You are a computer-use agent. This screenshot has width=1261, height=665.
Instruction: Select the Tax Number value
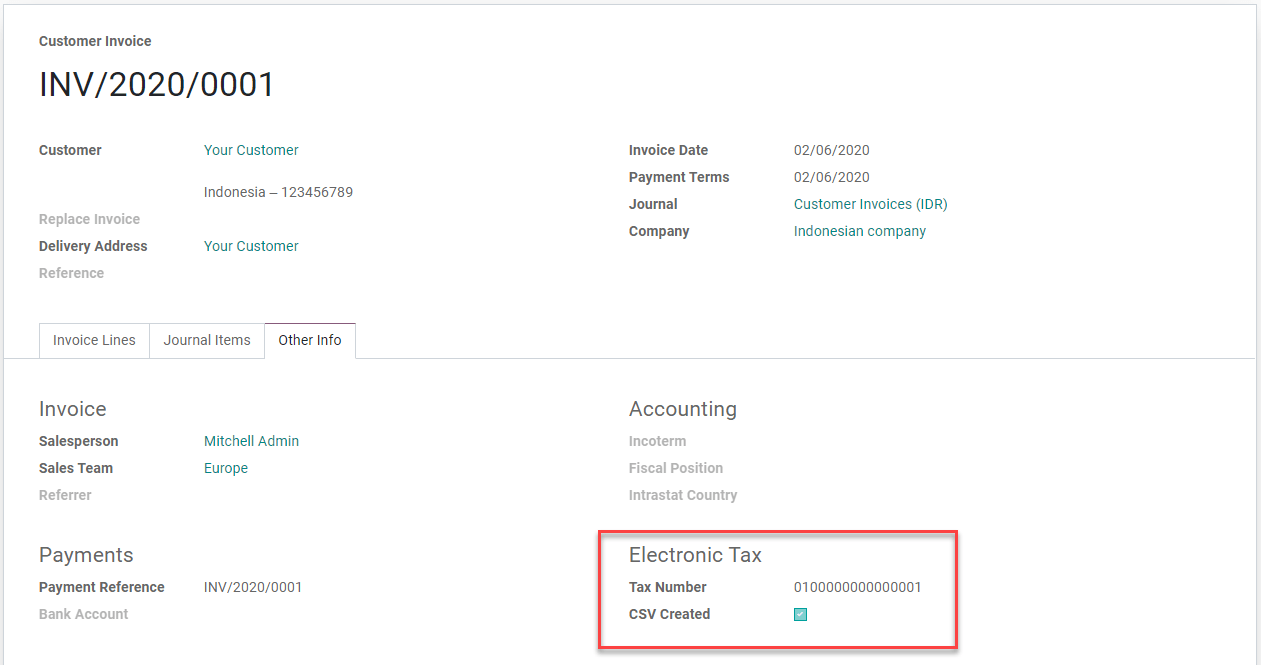click(857, 587)
